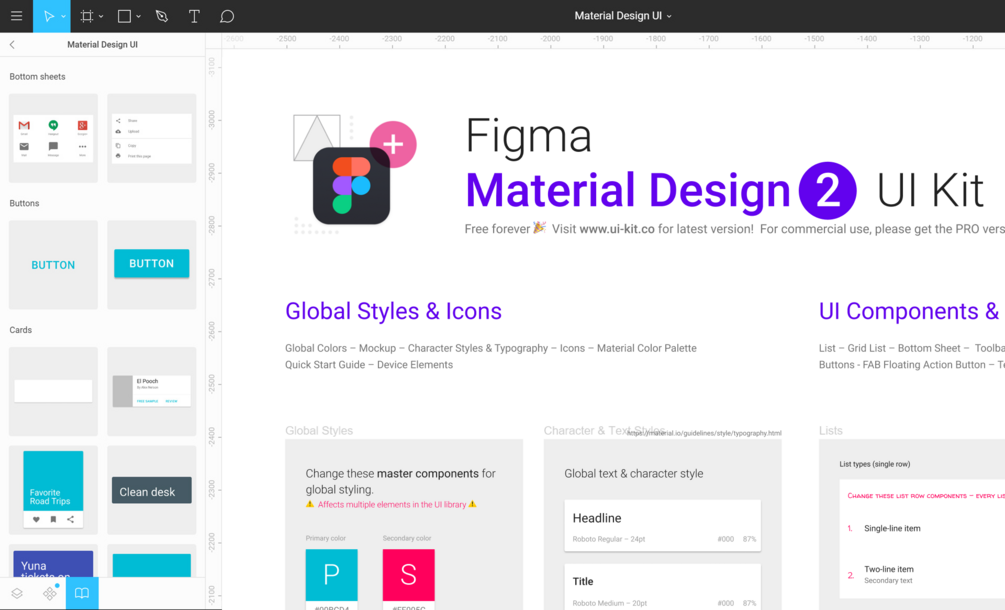
Task: Select the Frame tool
Action: coord(87,16)
